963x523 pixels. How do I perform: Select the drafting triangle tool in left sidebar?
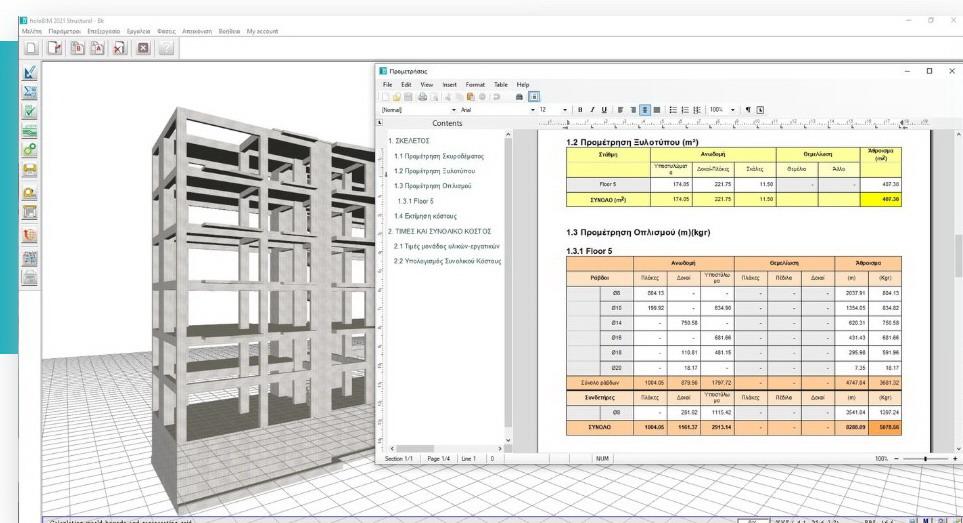coord(30,73)
